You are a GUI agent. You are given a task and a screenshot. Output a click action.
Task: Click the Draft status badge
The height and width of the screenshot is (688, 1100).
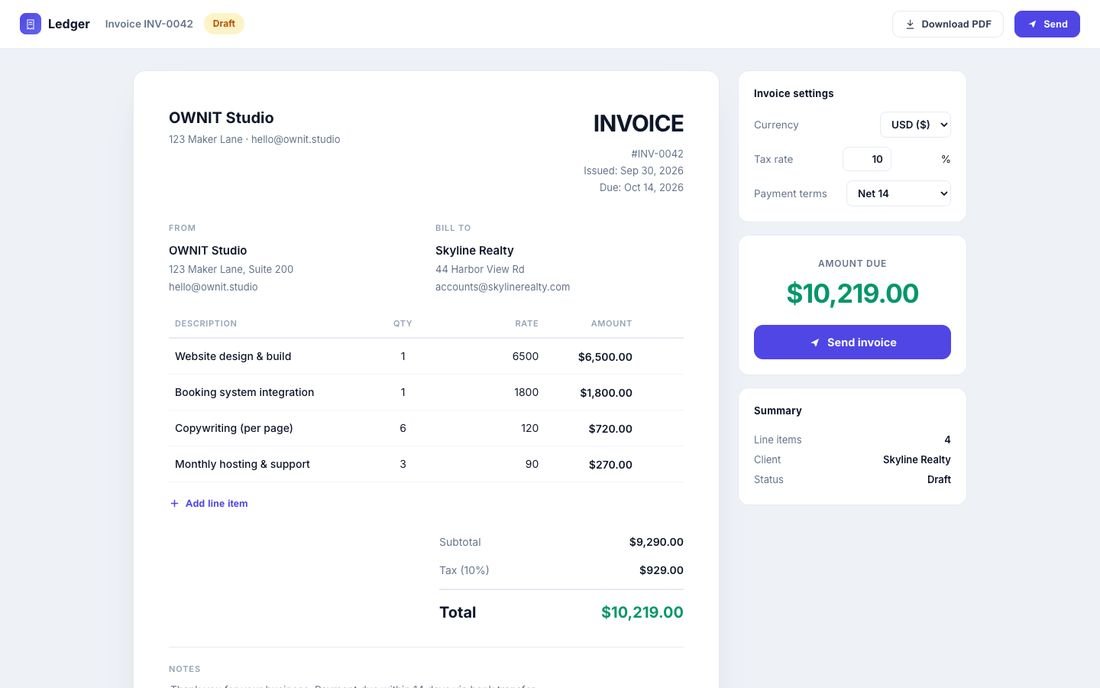[x=224, y=24]
